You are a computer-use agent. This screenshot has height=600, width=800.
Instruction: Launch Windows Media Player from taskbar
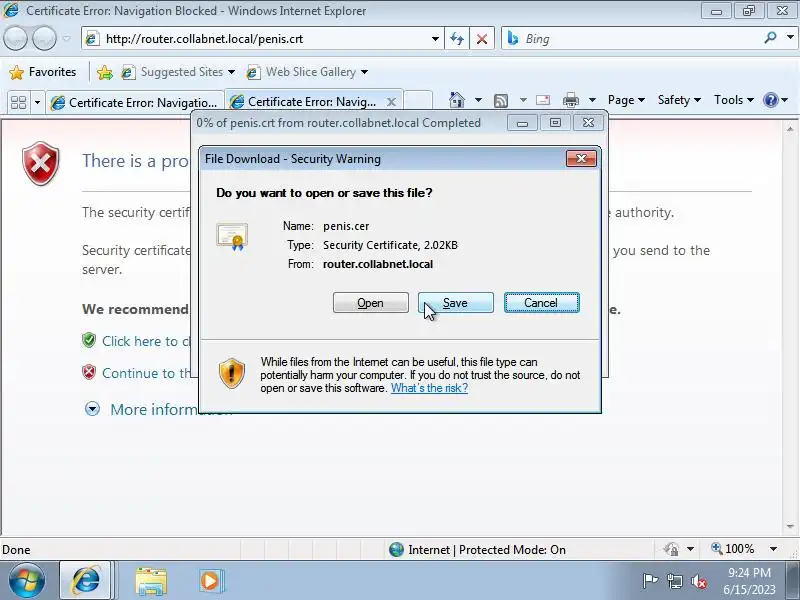point(210,581)
